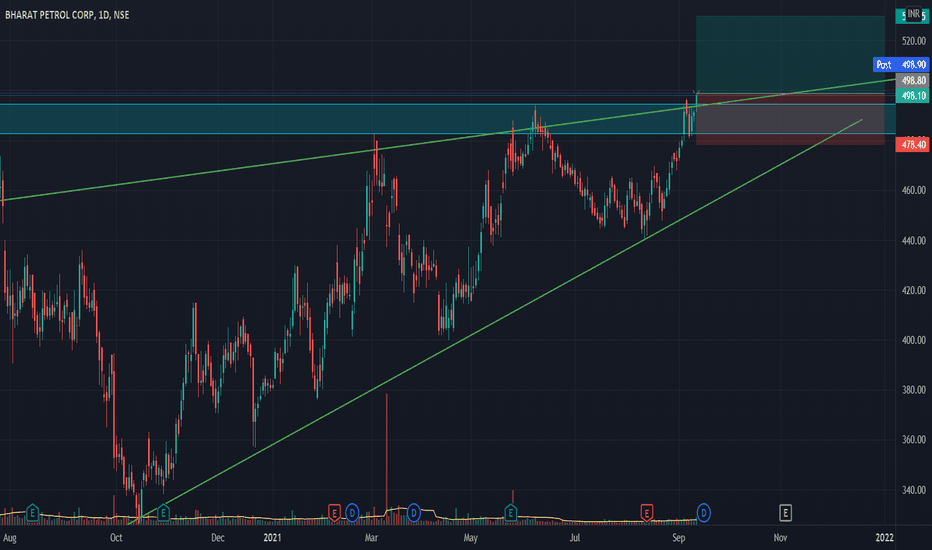This screenshot has width=932, height=550.
Task: Select the green long-position target zone
Action: point(790,55)
